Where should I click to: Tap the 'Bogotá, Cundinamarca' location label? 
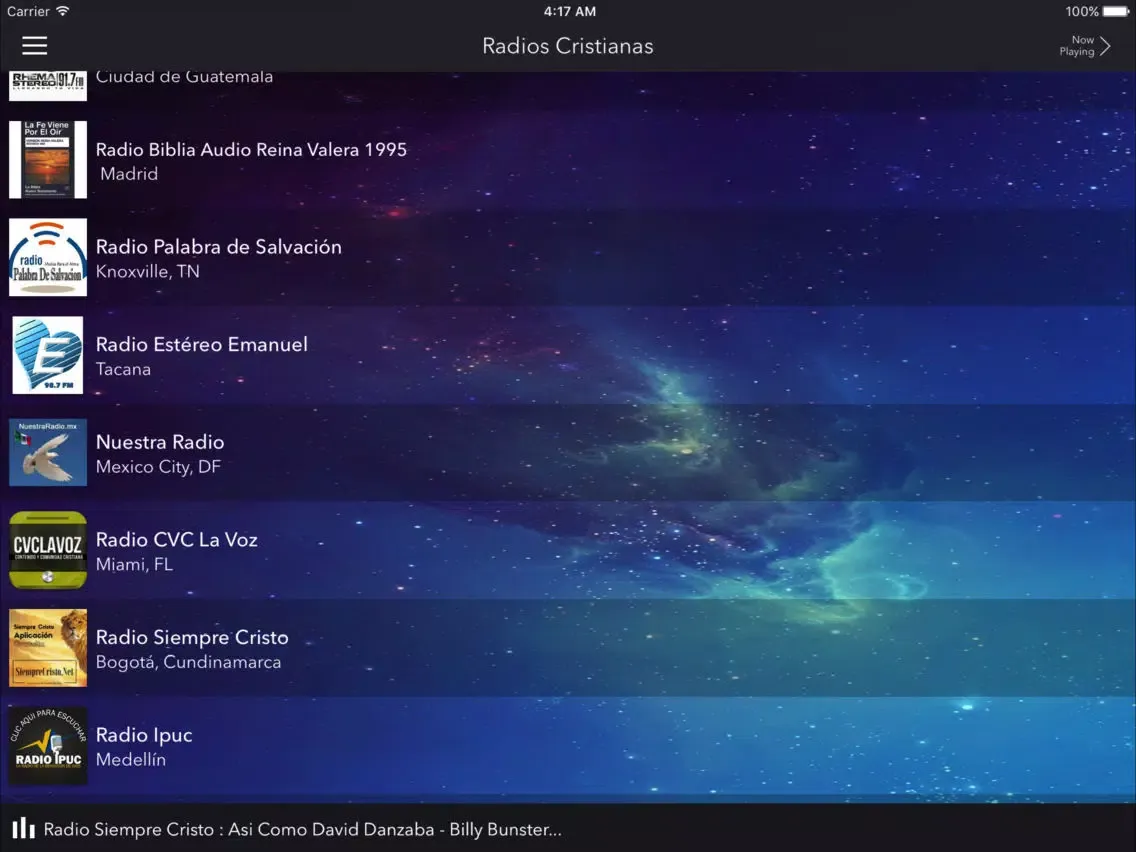pos(188,662)
